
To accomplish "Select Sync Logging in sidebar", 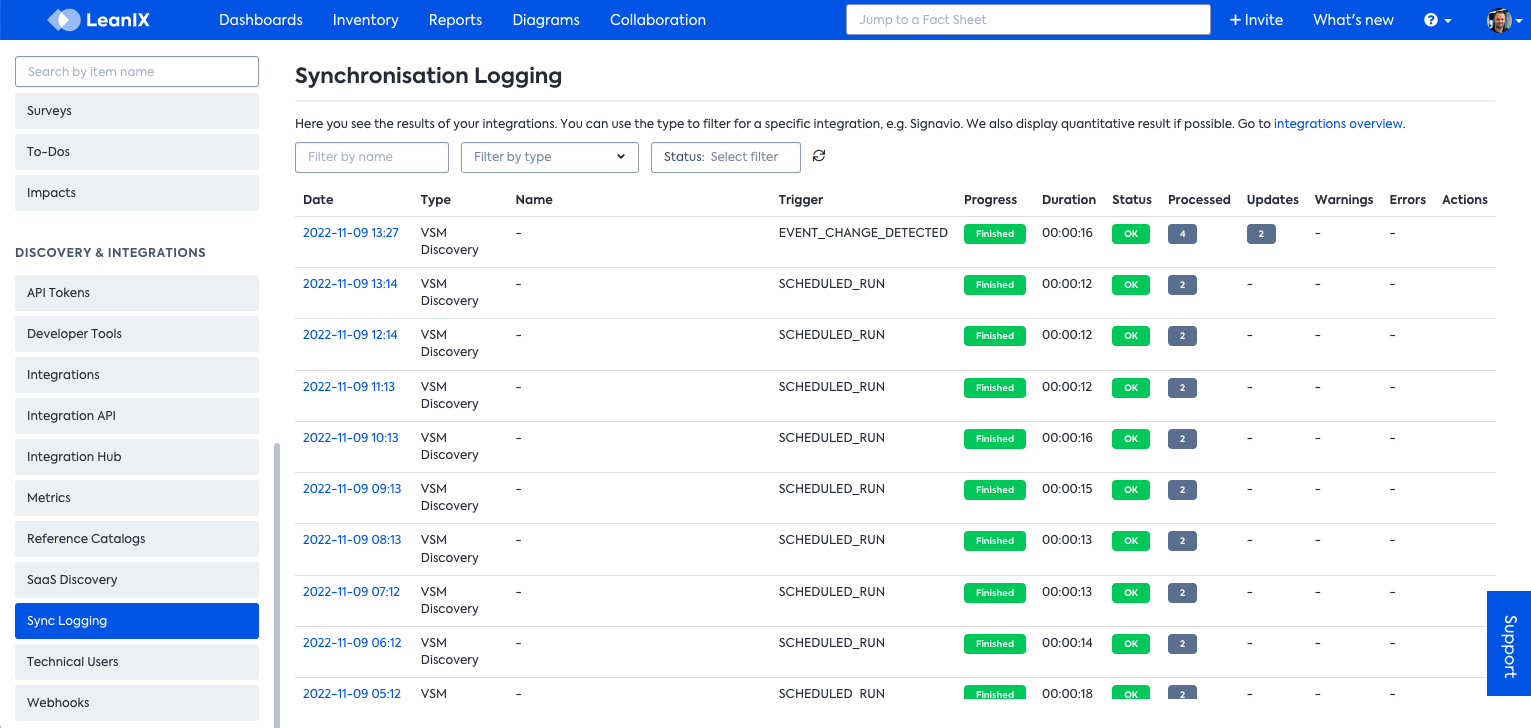I will [x=137, y=621].
